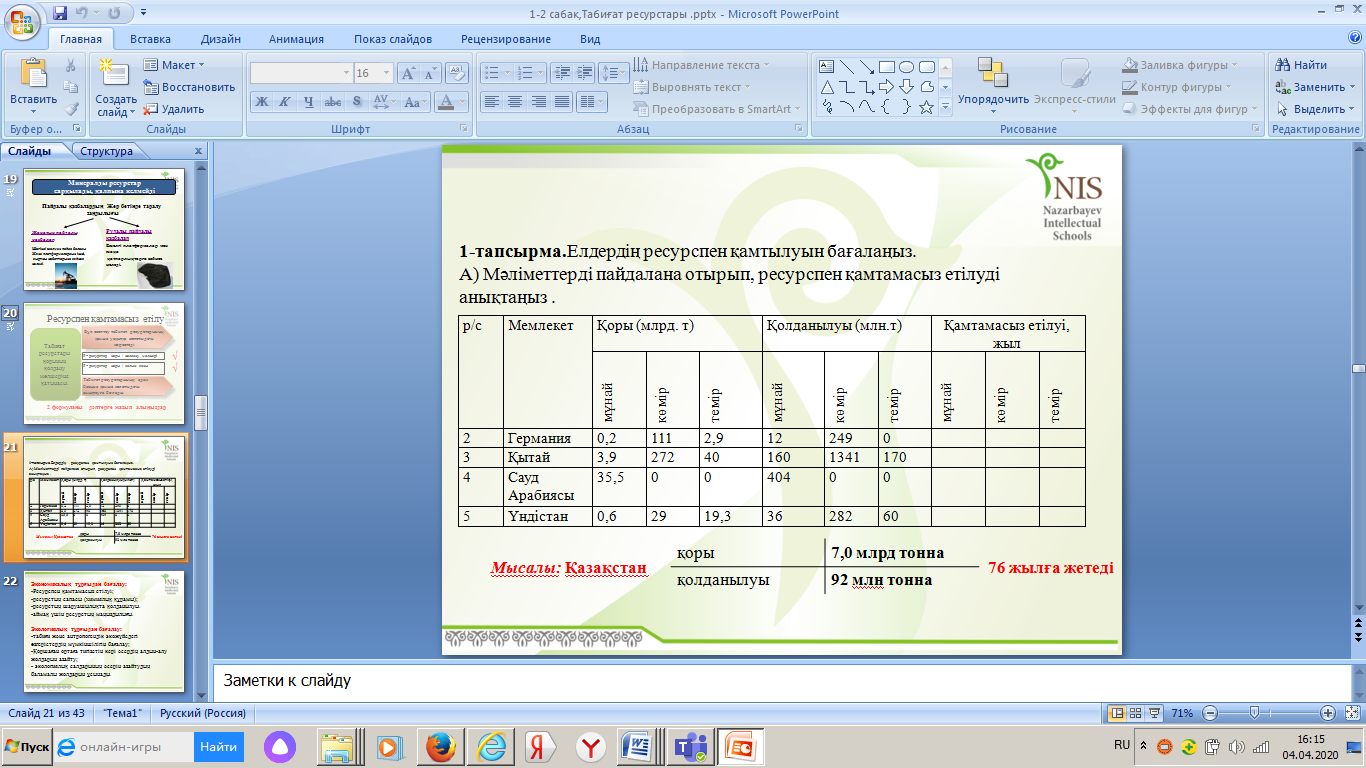Toggle Underline formatting
The image size is (1366, 768).
[309, 102]
